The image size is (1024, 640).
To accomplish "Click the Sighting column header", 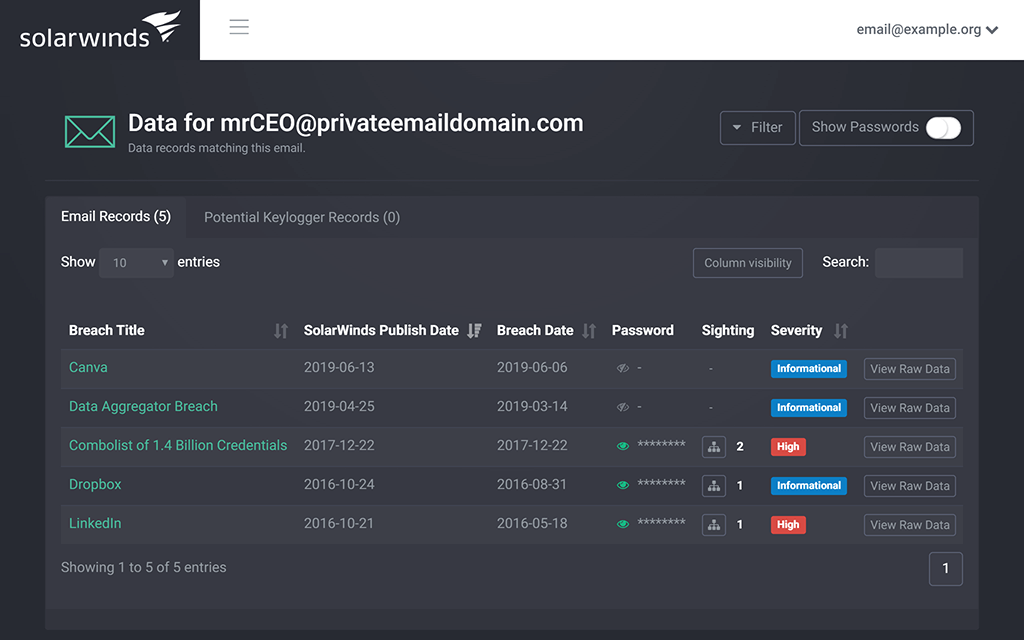I will [x=728, y=330].
